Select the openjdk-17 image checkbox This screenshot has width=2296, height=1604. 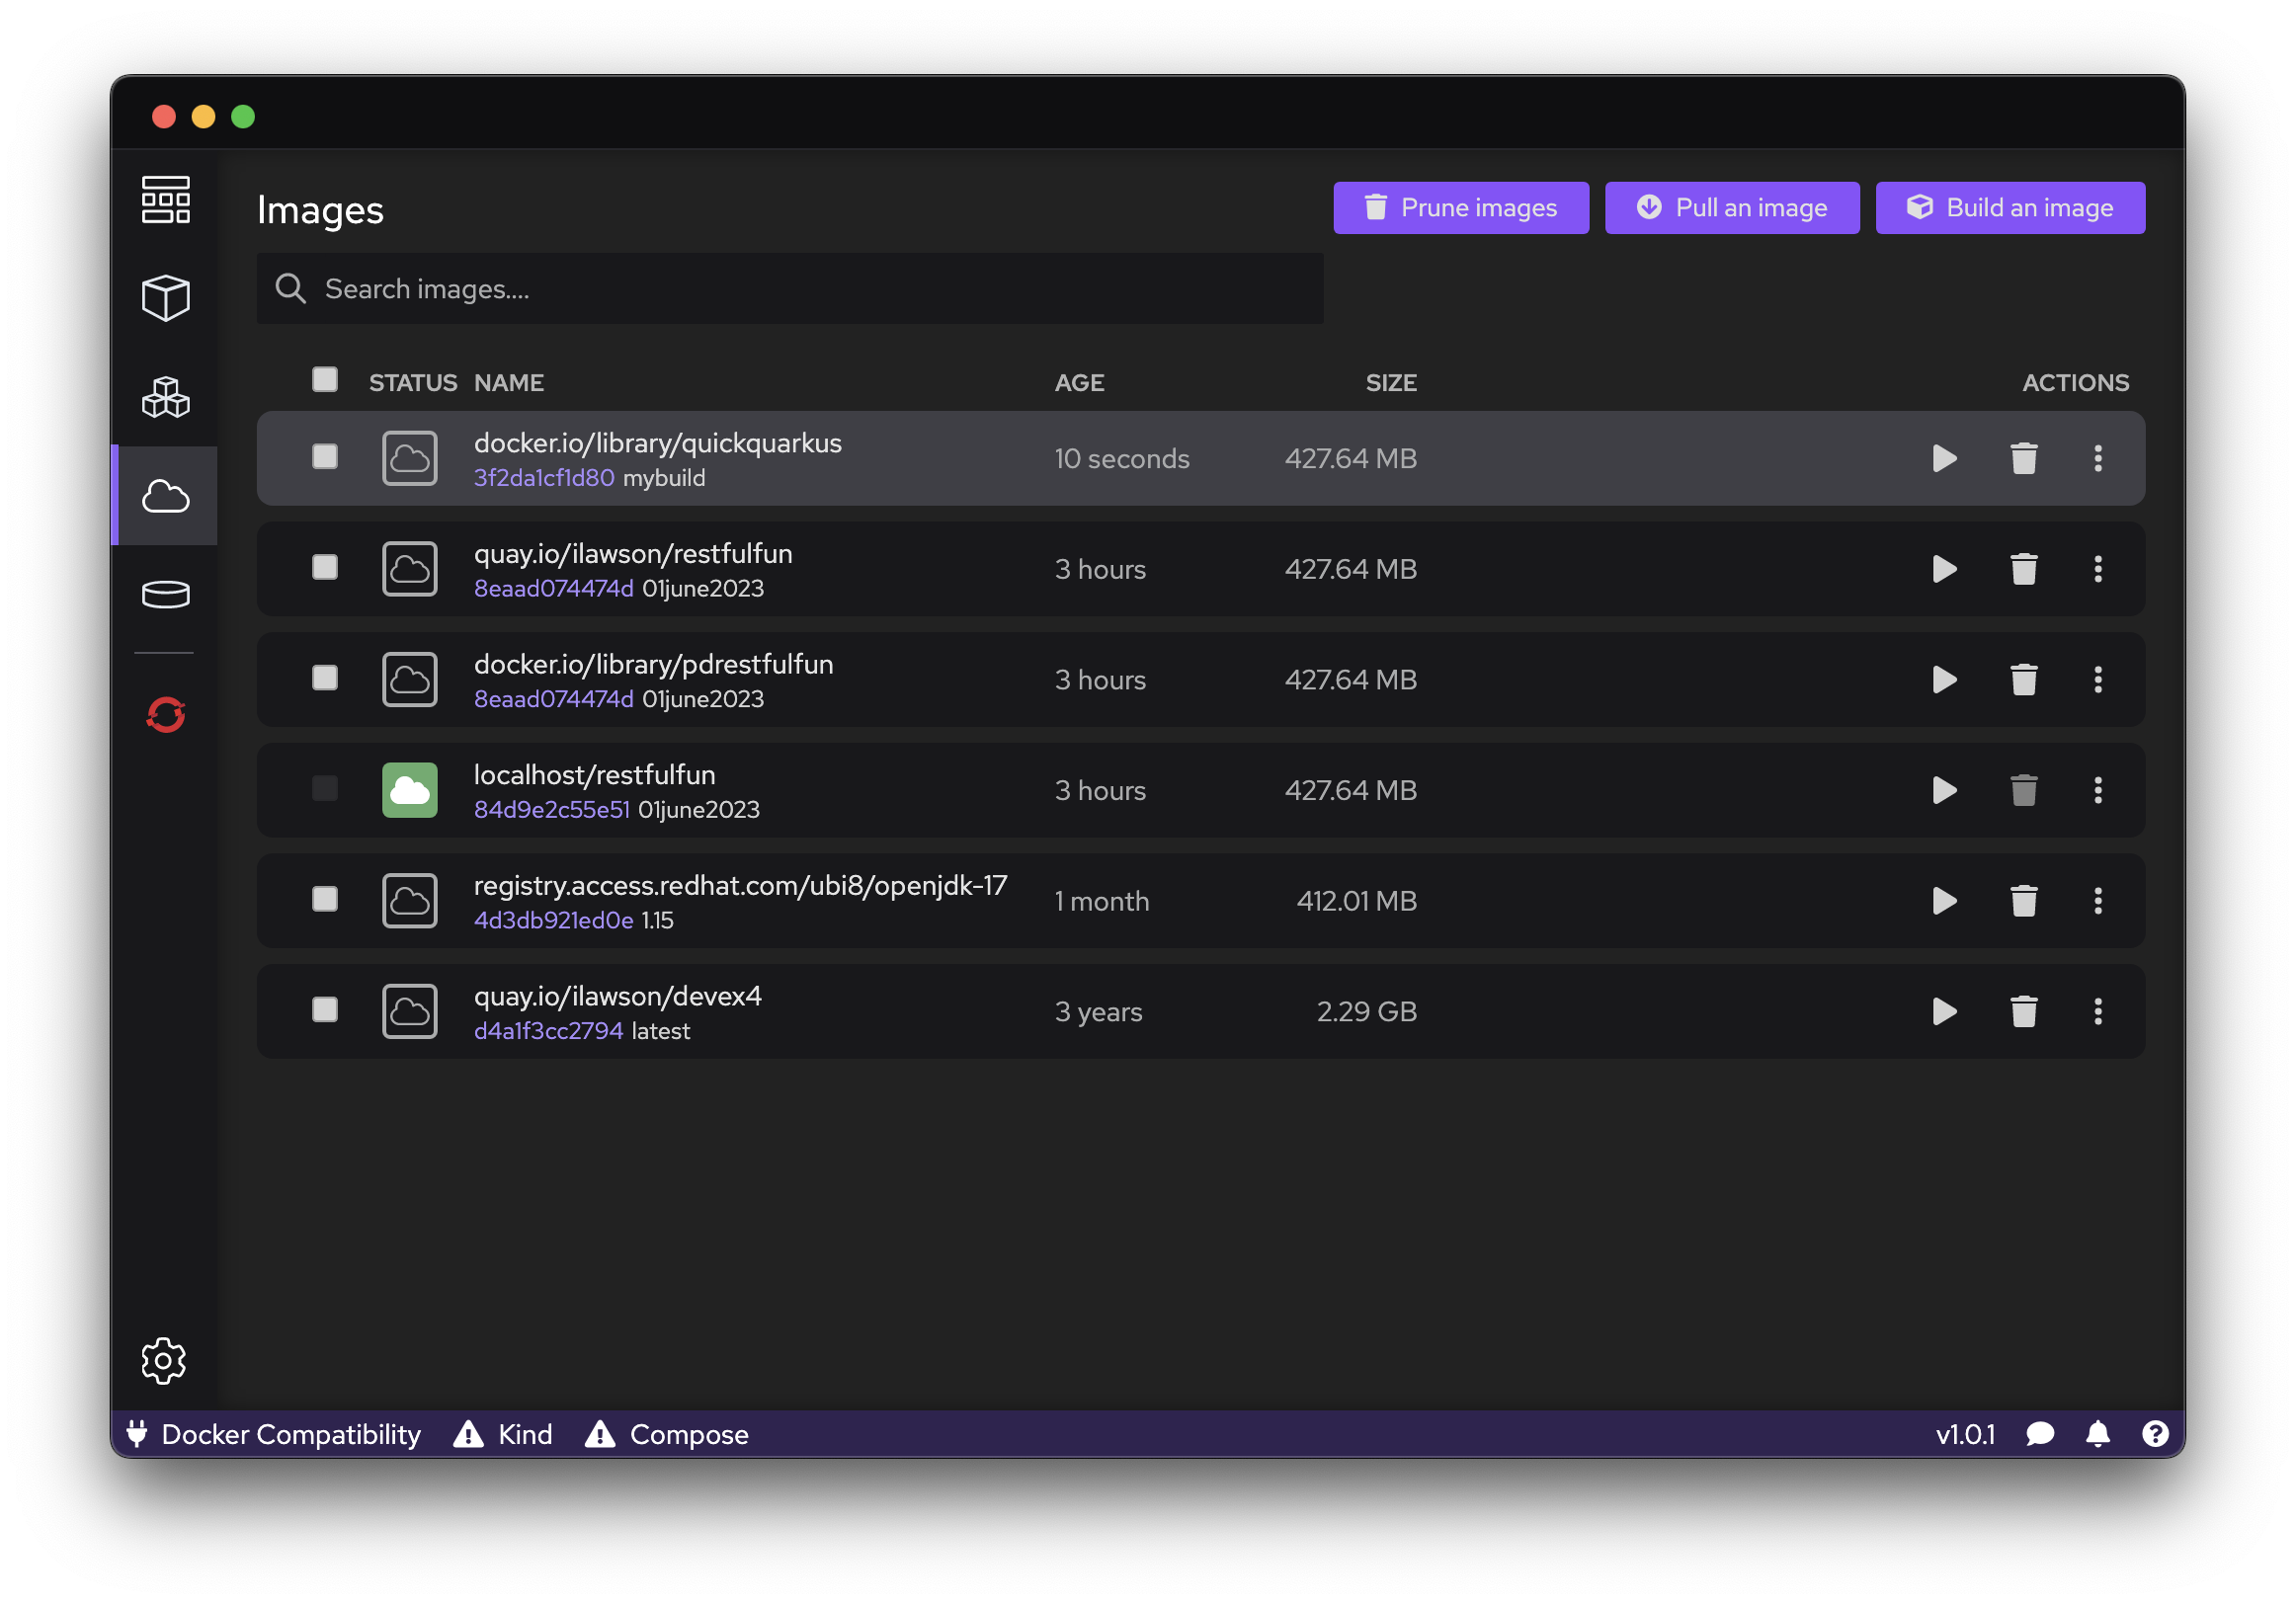325,900
